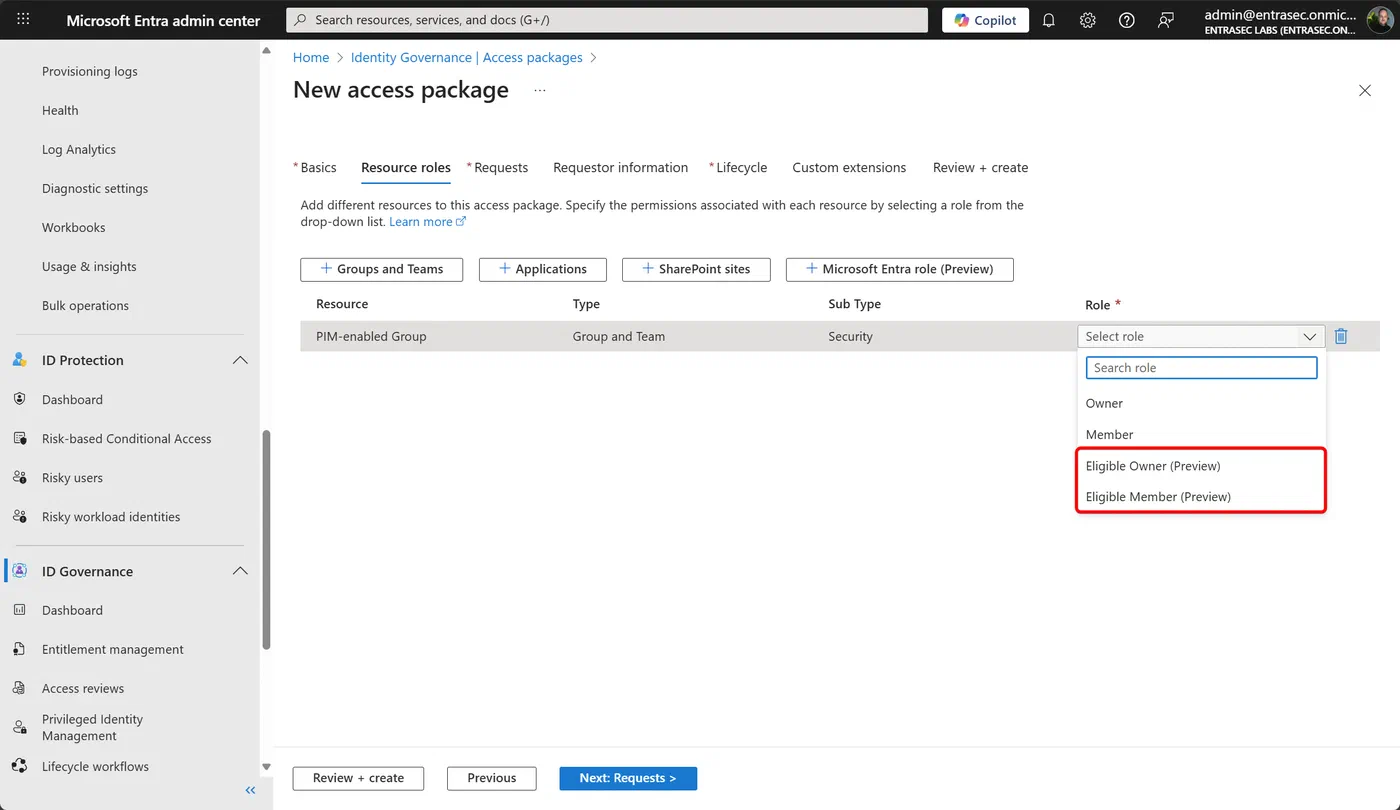Click the Lifecycle workflows icon
The height and width of the screenshot is (810, 1400).
click(20, 766)
